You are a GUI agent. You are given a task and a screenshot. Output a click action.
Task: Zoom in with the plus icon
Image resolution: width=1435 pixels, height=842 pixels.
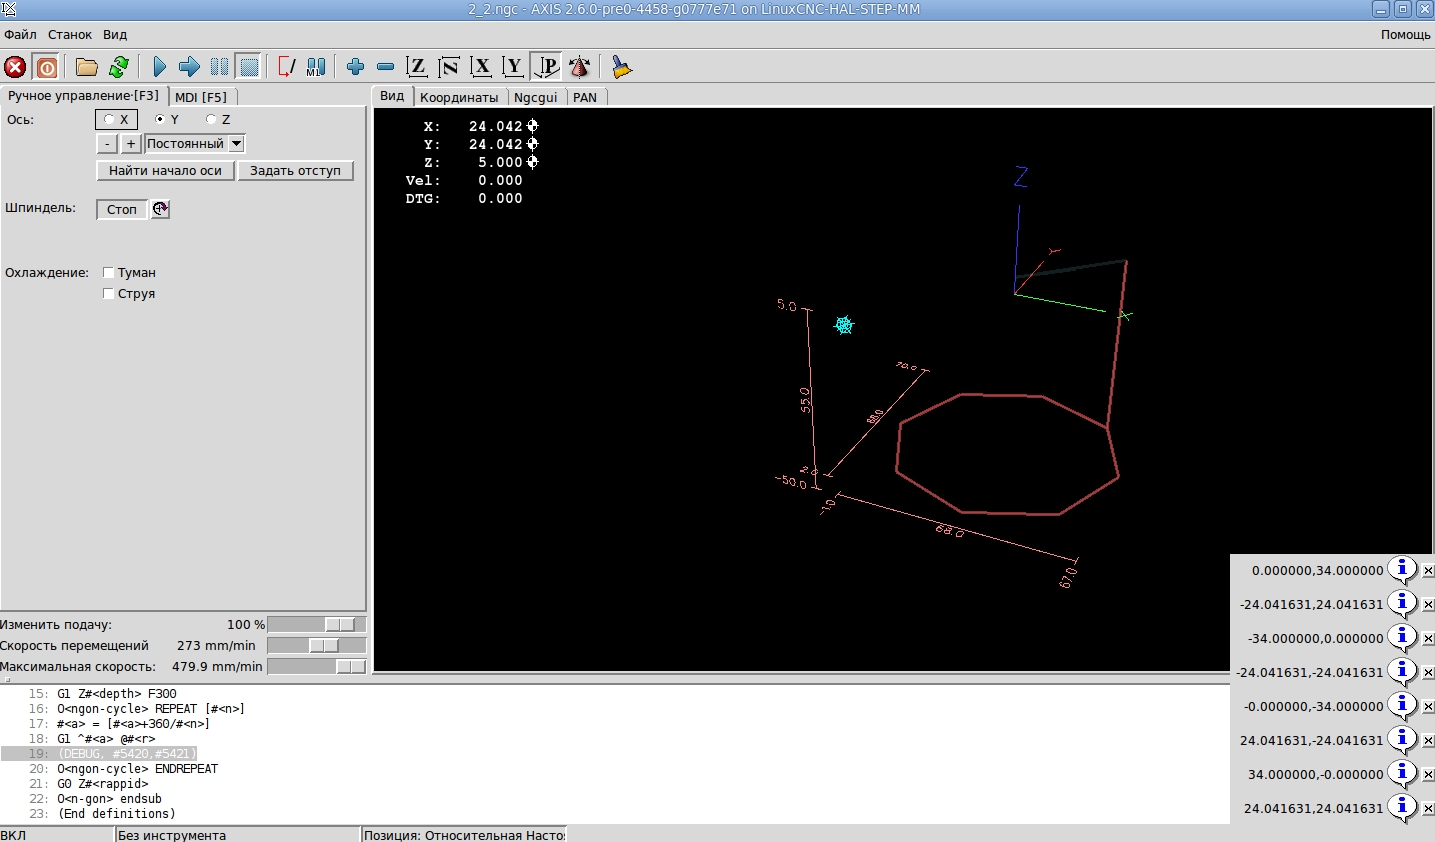(x=355, y=67)
